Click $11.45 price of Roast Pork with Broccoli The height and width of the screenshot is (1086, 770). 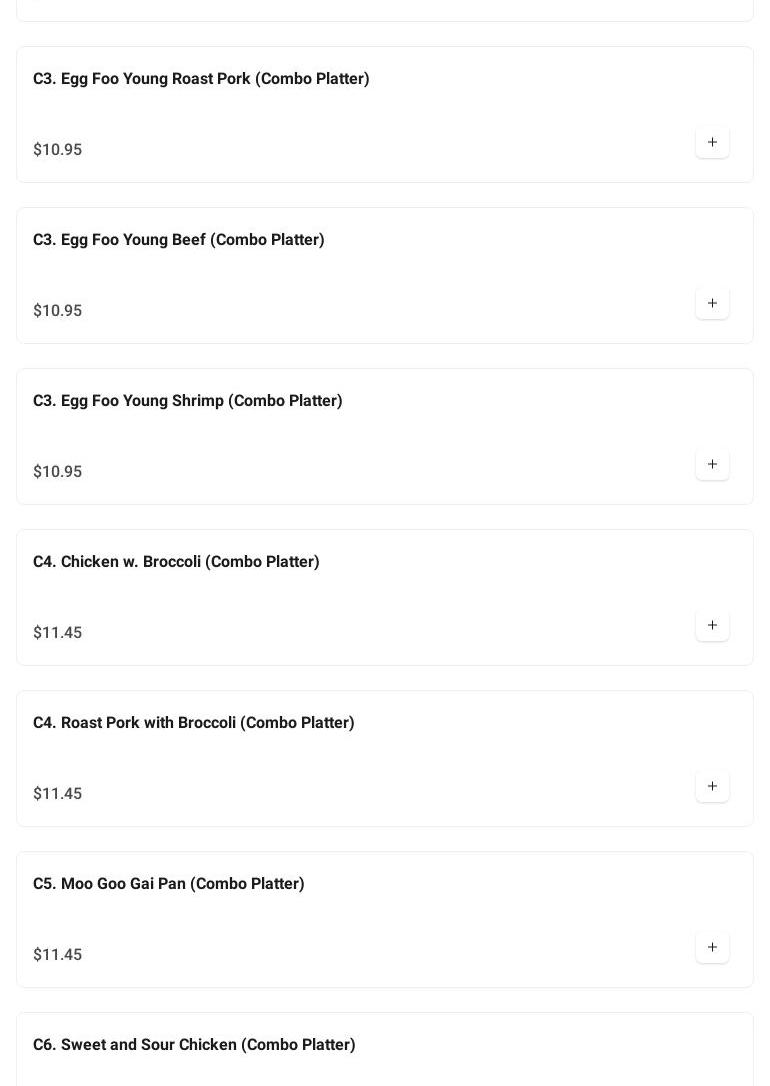click(58, 794)
